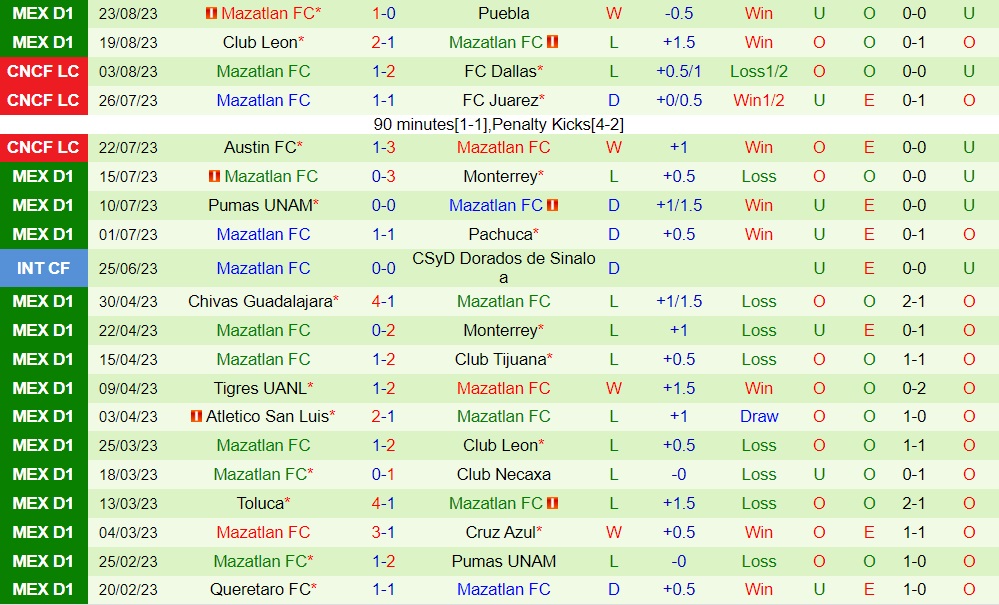Go to the Chivas Guadalajara team page
This screenshot has height=605, width=999.
click(260, 301)
